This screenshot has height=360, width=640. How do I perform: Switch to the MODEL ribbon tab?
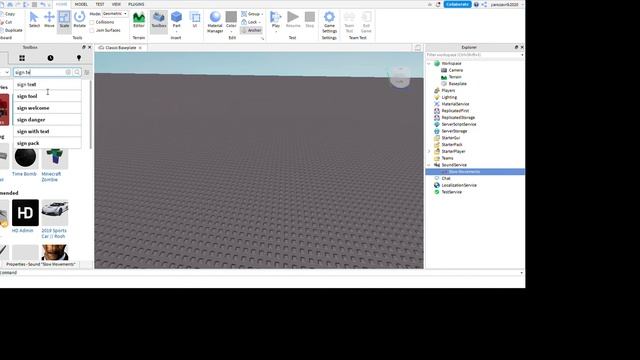[x=81, y=4]
